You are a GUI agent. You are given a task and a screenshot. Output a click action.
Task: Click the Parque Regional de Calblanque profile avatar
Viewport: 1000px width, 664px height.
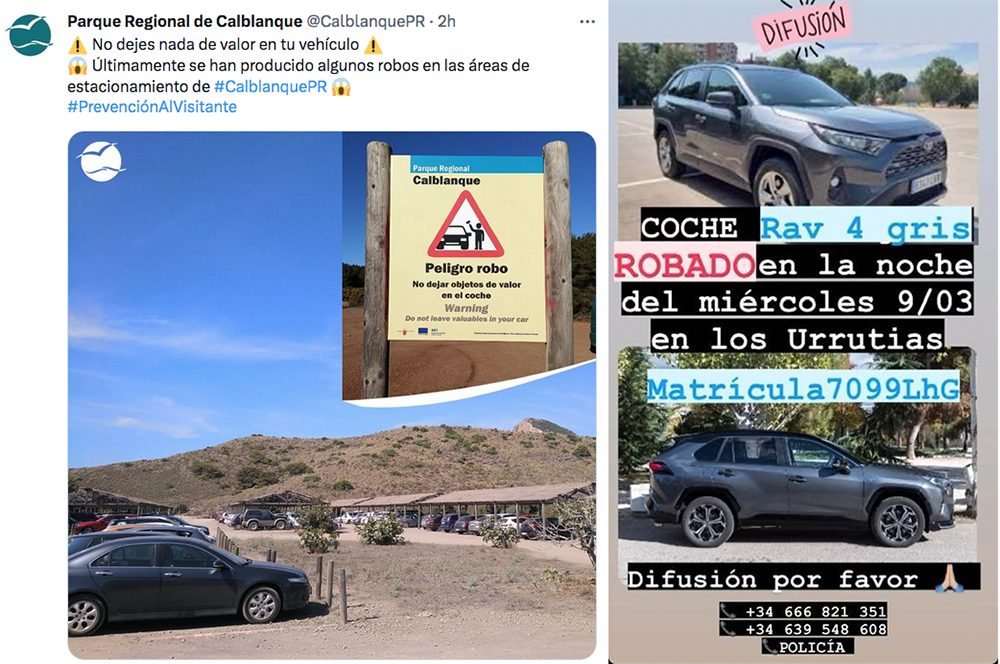tap(30, 35)
